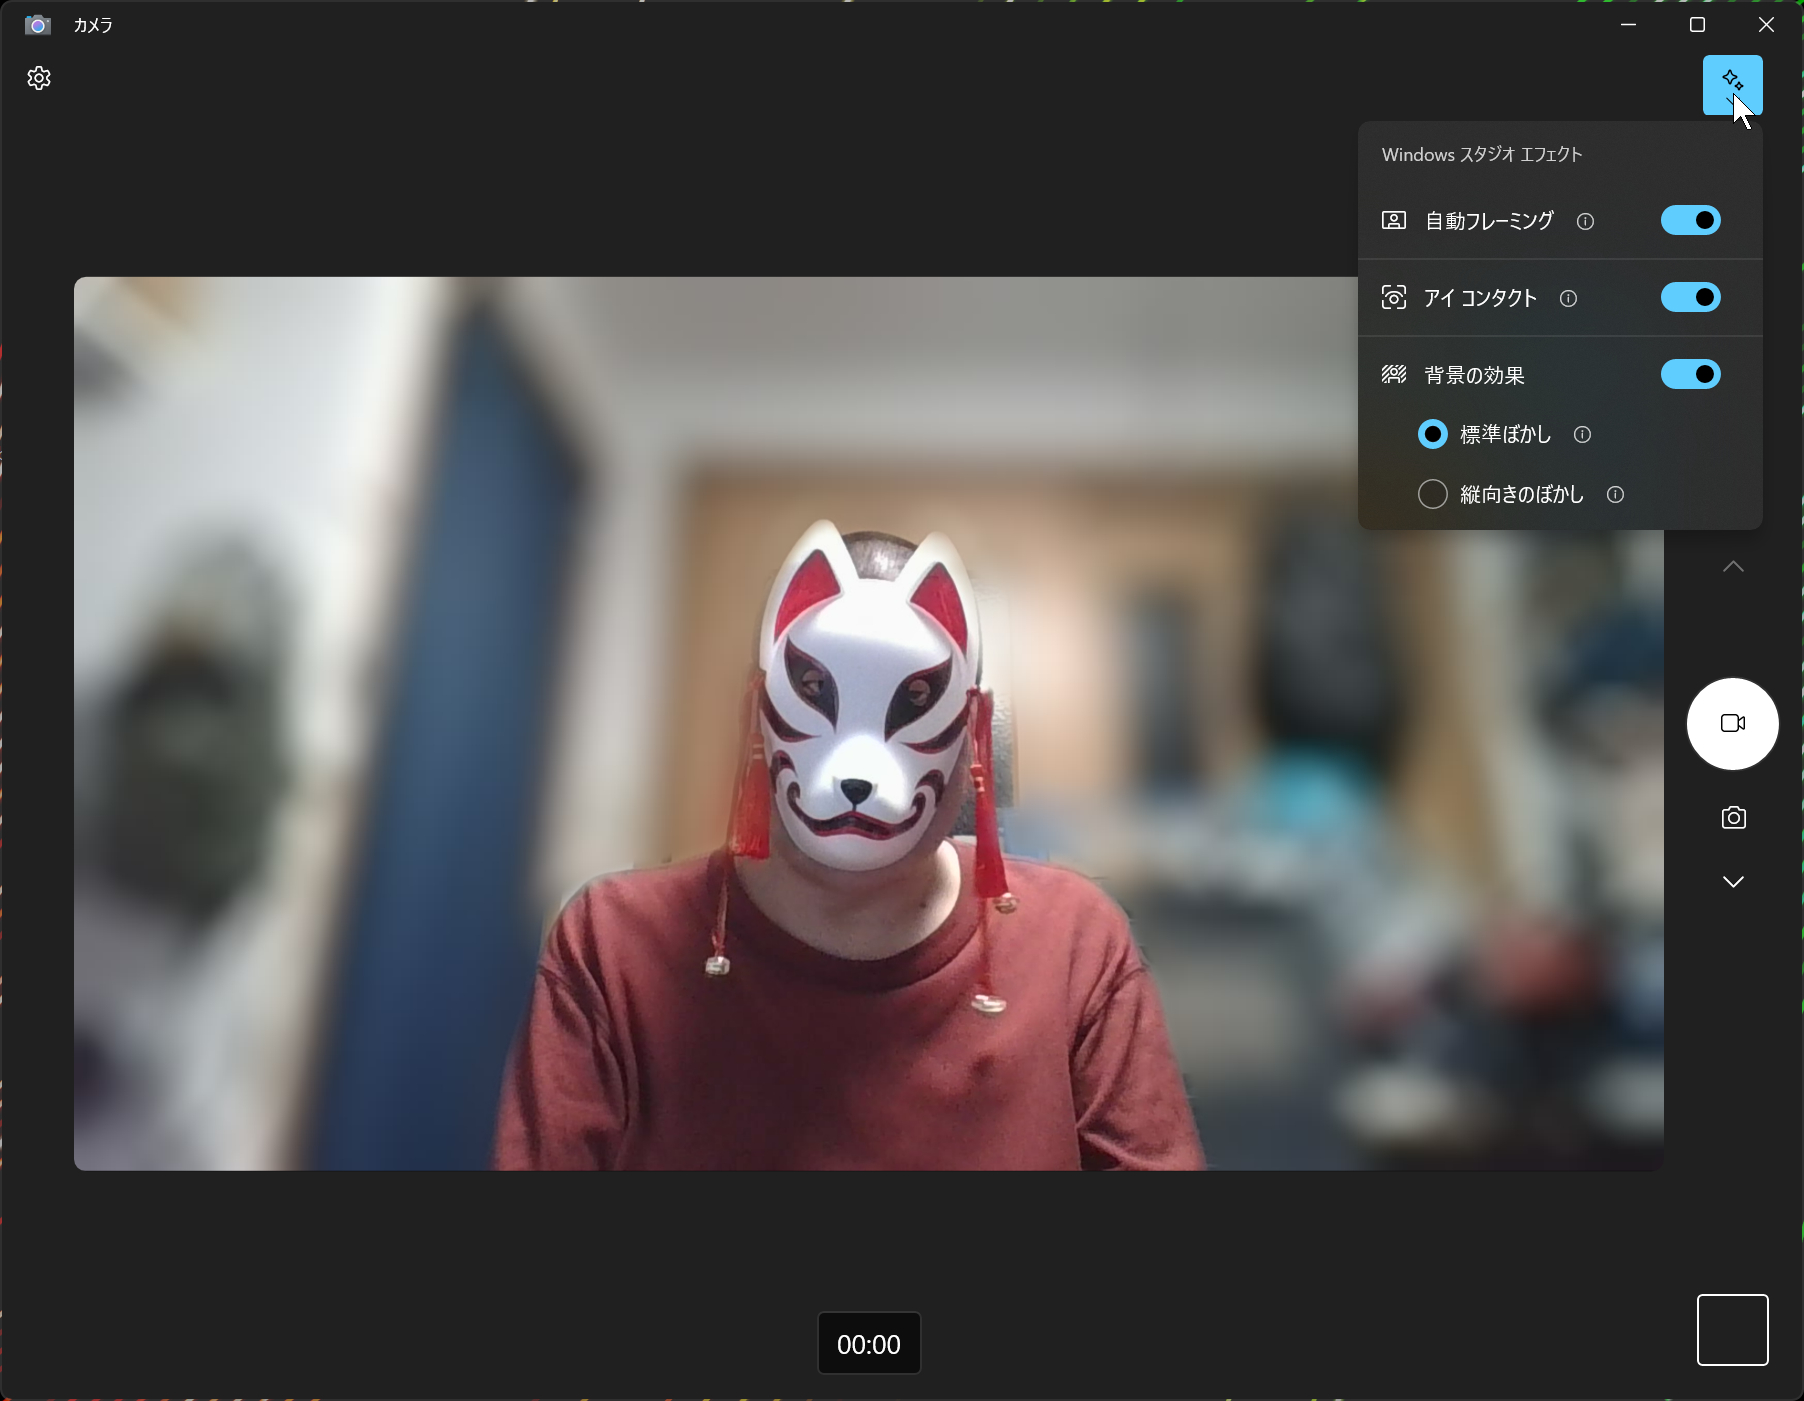1804x1401 pixels.
Task: Move to previous mode with up chevron
Action: 1733,566
